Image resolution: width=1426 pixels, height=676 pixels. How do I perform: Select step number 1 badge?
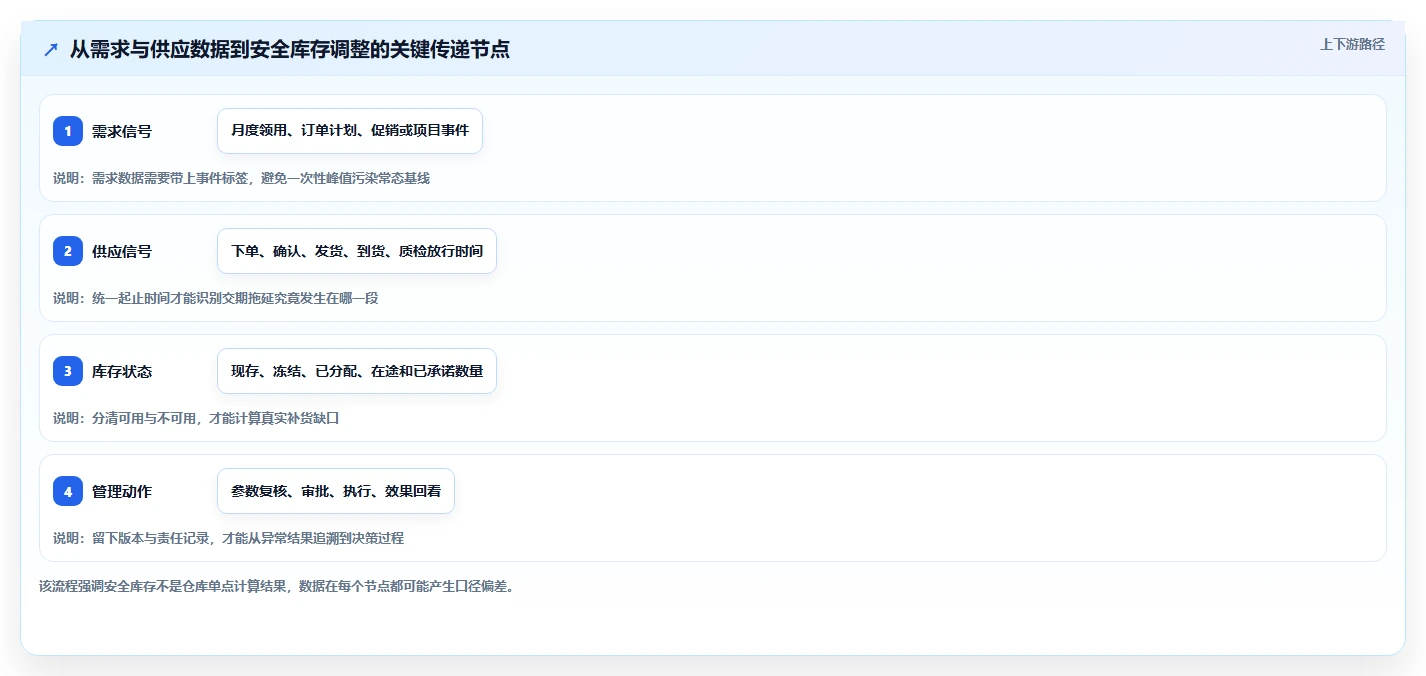tap(68, 131)
